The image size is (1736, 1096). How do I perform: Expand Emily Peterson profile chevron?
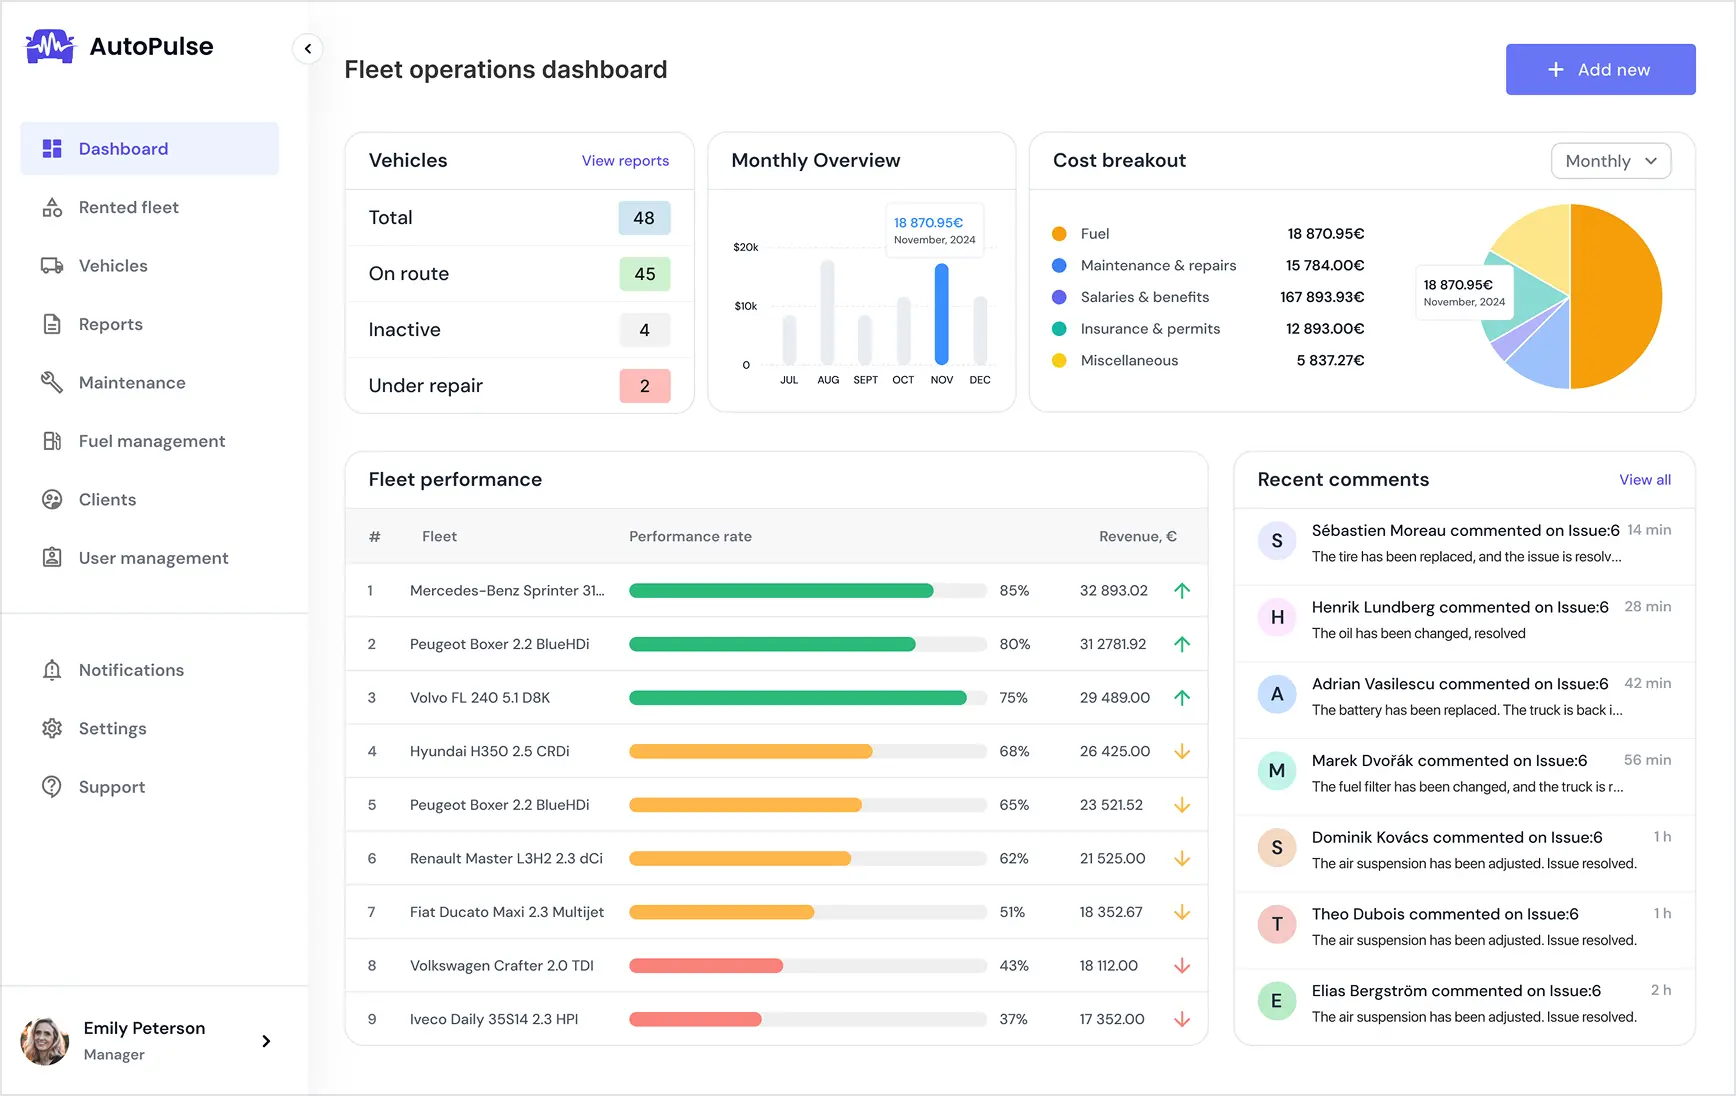click(x=266, y=1041)
